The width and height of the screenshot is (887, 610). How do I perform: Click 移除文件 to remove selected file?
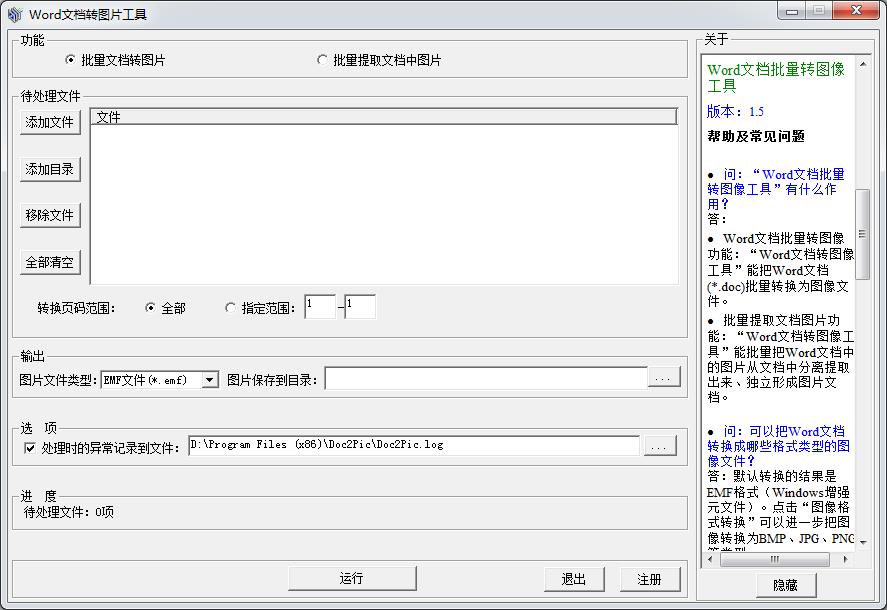49,214
